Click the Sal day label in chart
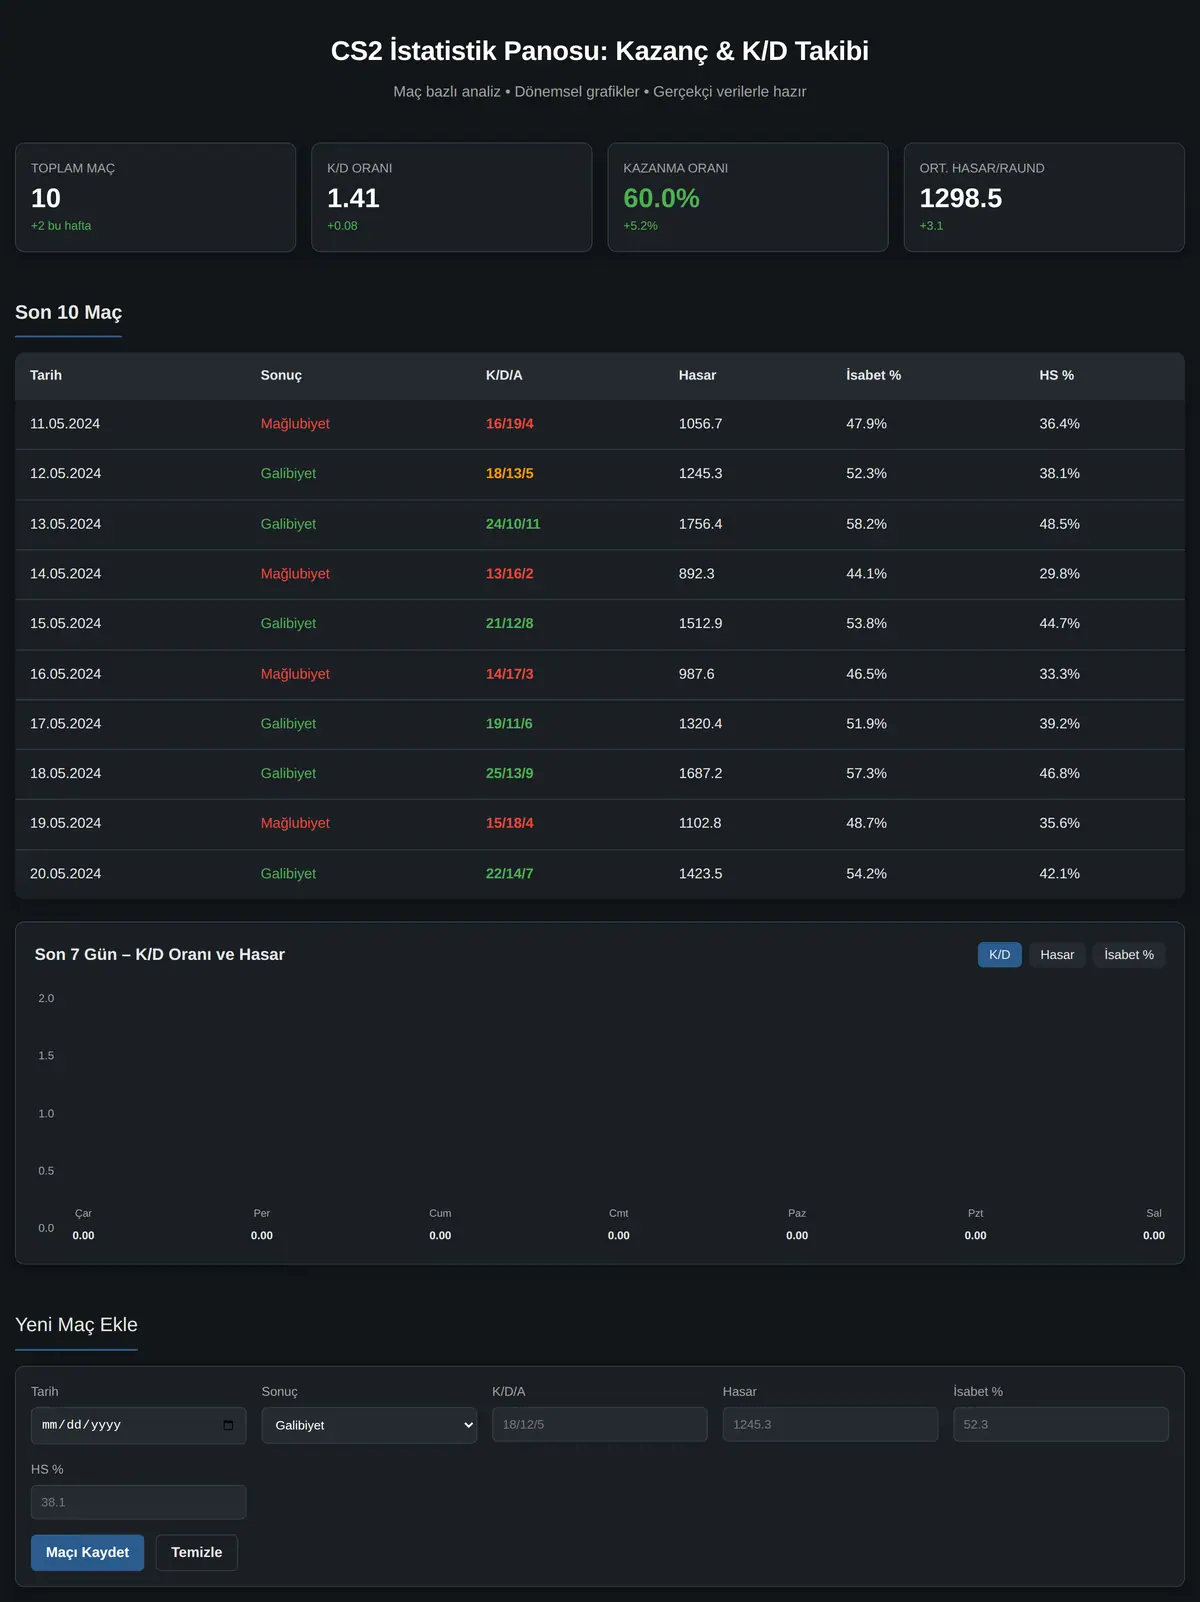The width and height of the screenshot is (1200, 1602). pyautogui.click(x=1154, y=1213)
